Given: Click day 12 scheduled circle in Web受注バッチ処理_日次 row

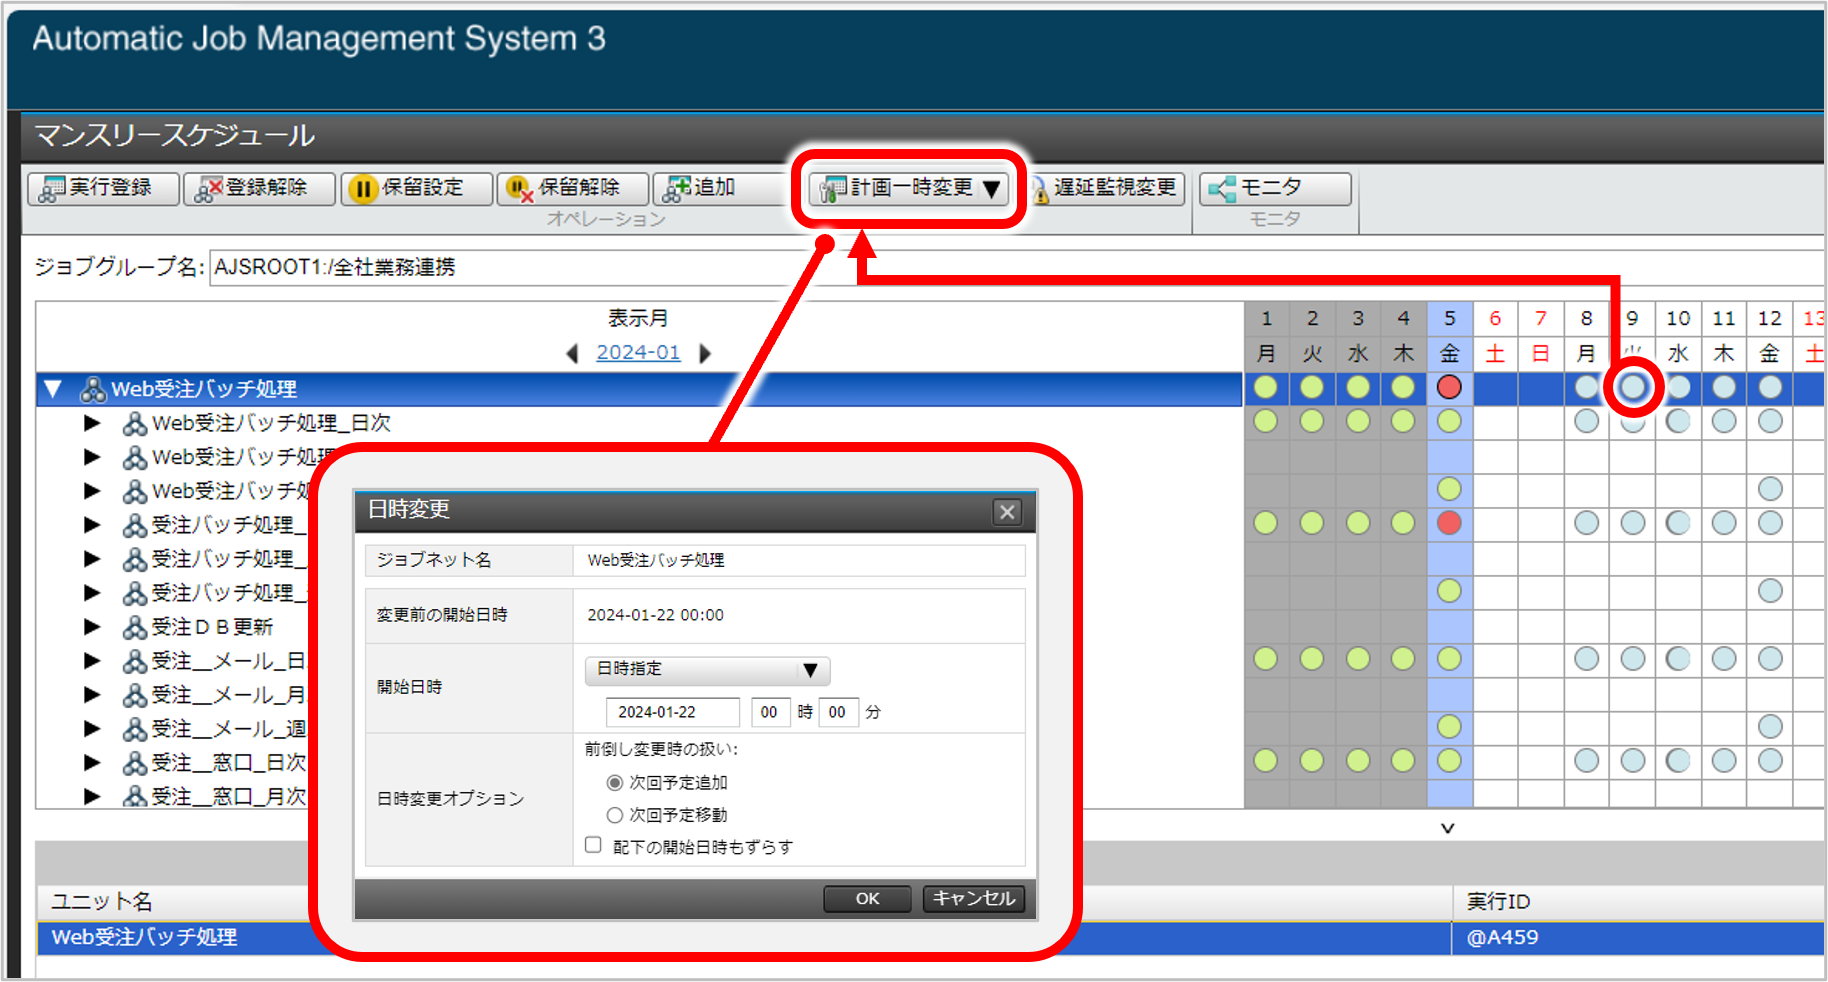Looking at the screenshot, I should [x=1770, y=421].
